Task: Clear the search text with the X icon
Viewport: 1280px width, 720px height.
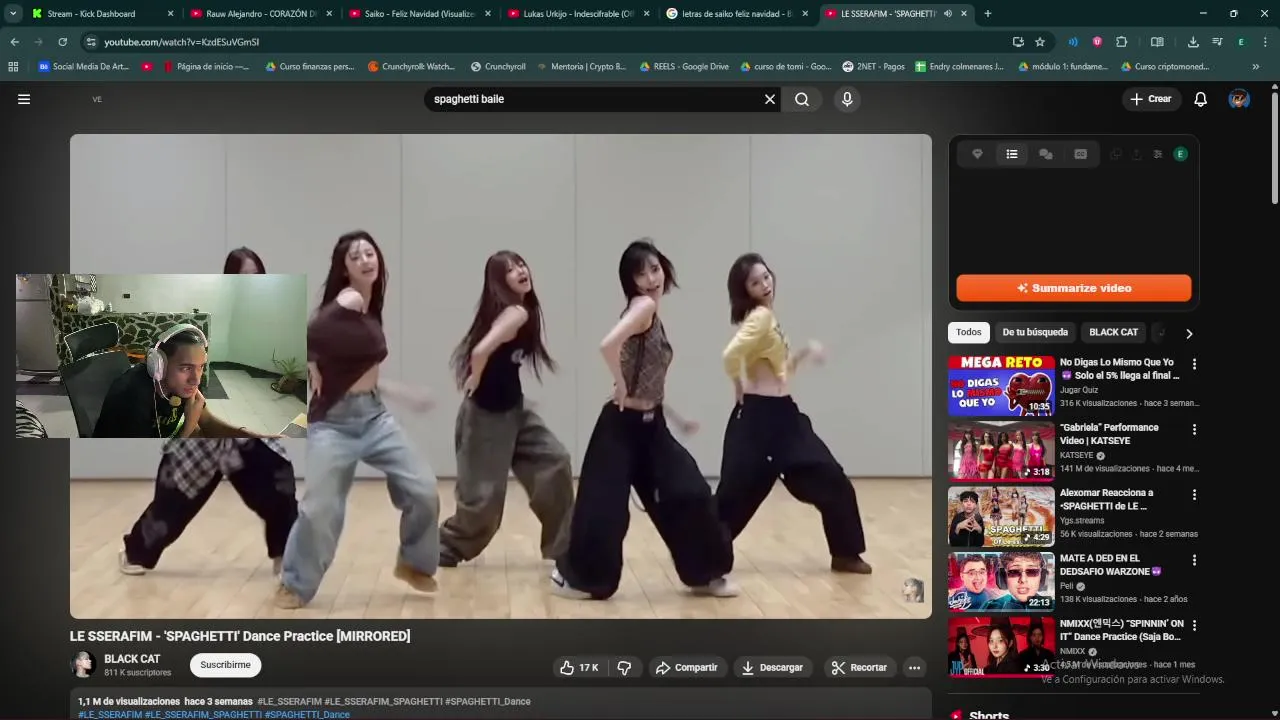Action: pos(770,99)
